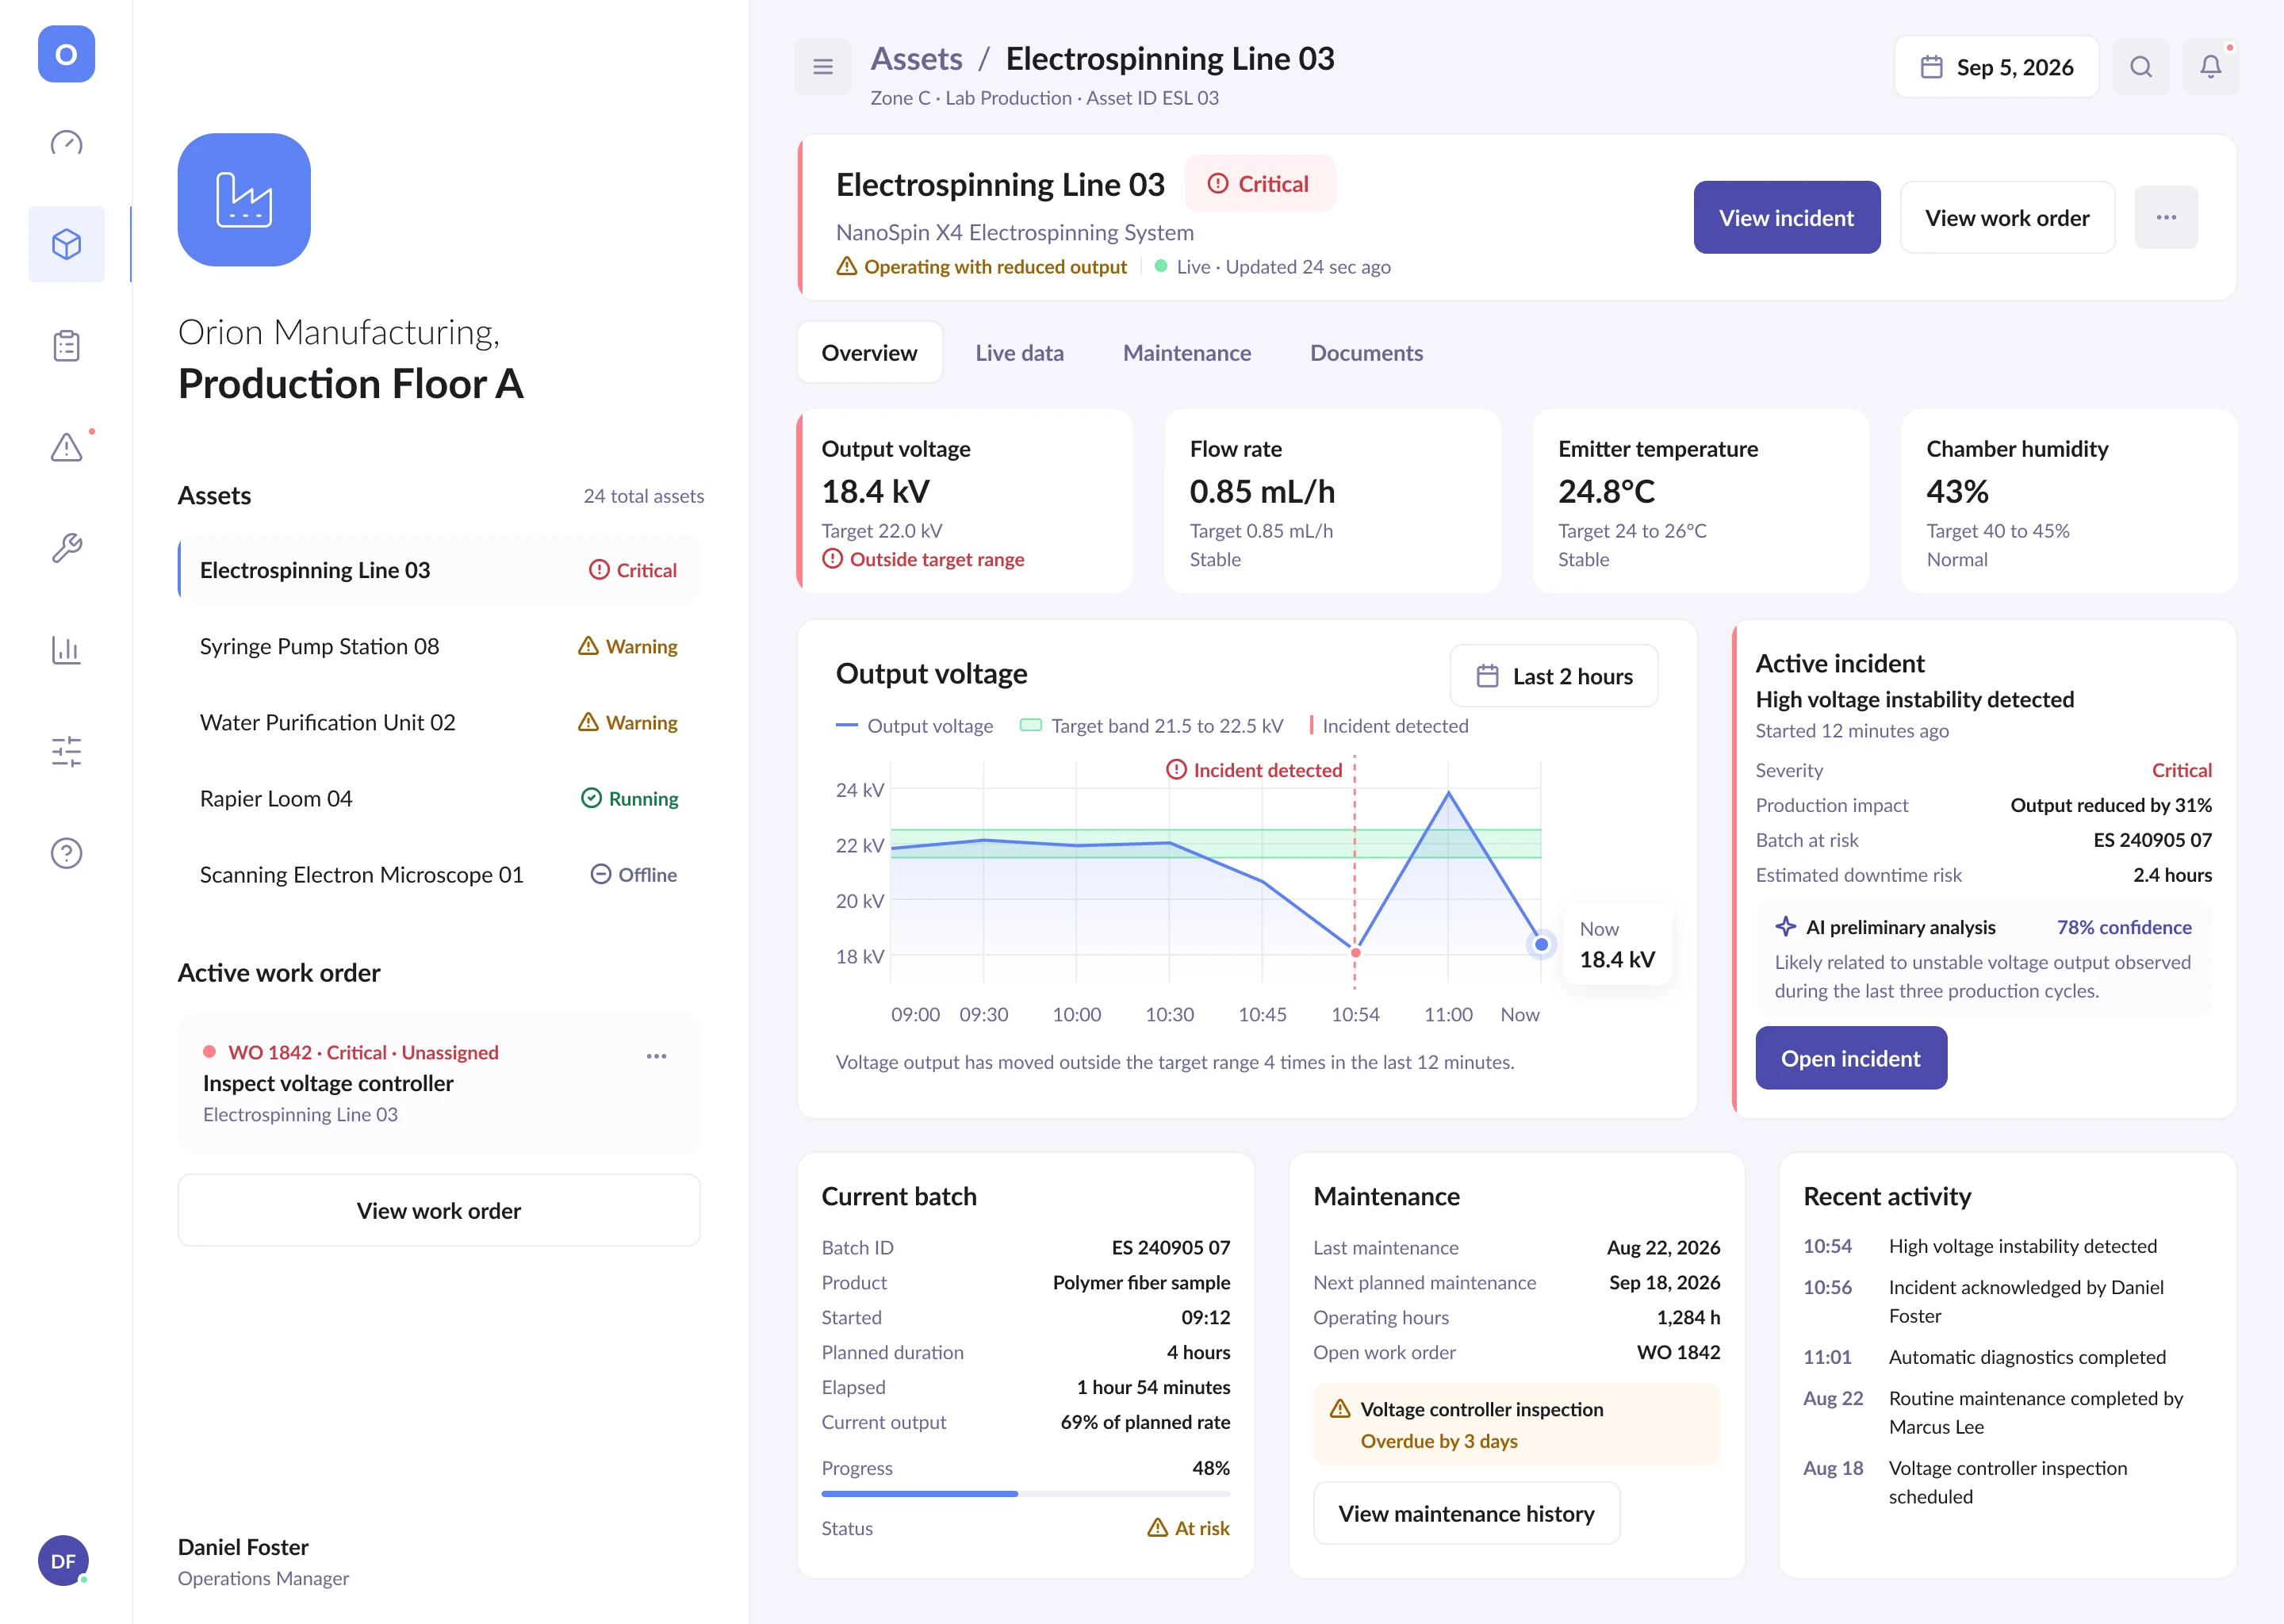Screen dimensions: 2284x1624
Task: Switch to the Overview tab
Action: click(x=869, y=352)
